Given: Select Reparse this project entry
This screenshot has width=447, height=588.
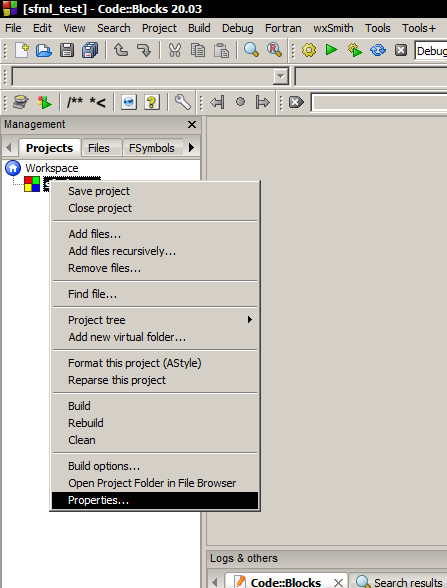Looking at the screenshot, I should (x=155, y=380).
